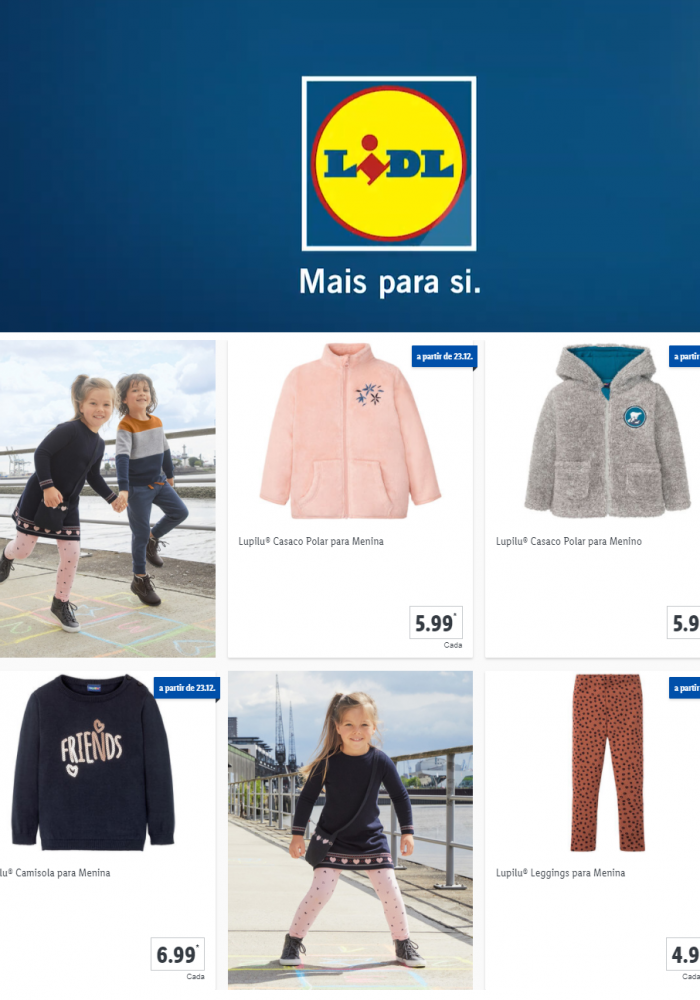Click the Lidl logo
Screen dimensions: 700x1000
389,163
